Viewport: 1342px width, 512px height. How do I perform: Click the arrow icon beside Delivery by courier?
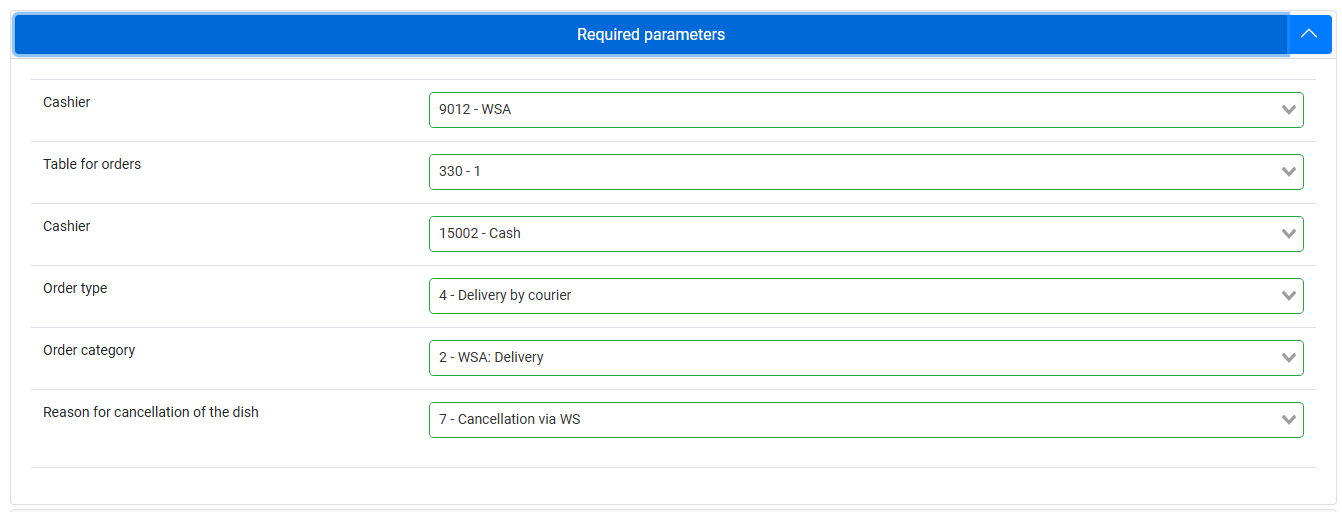(x=1289, y=296)
